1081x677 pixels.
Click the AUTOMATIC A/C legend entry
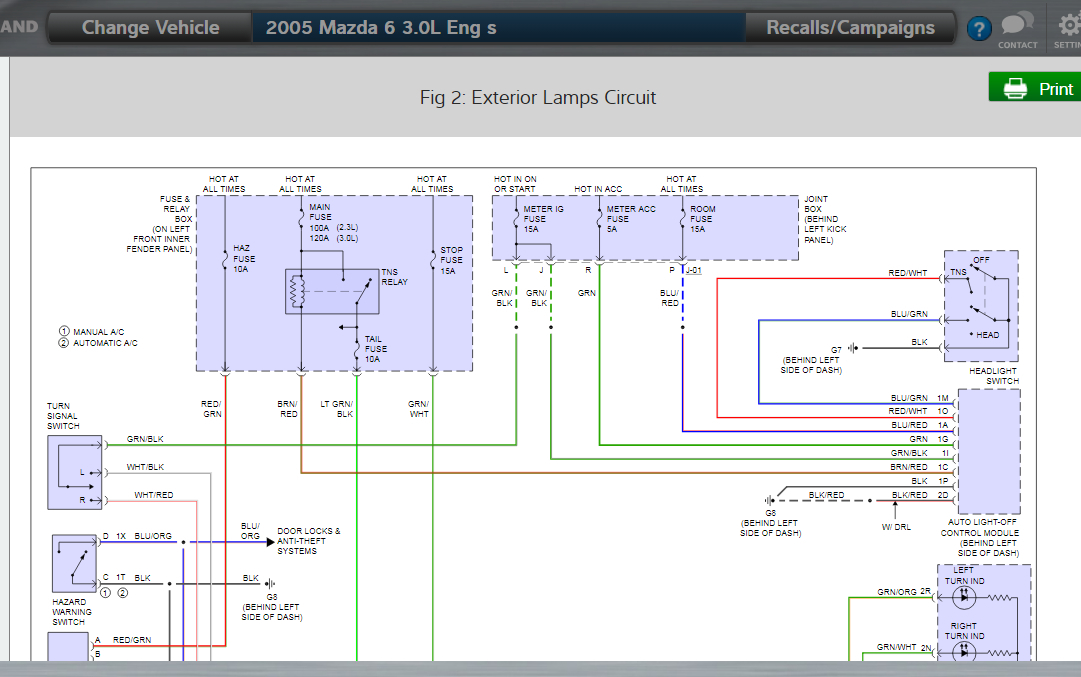pyautogui.click(x=98, y=343)
